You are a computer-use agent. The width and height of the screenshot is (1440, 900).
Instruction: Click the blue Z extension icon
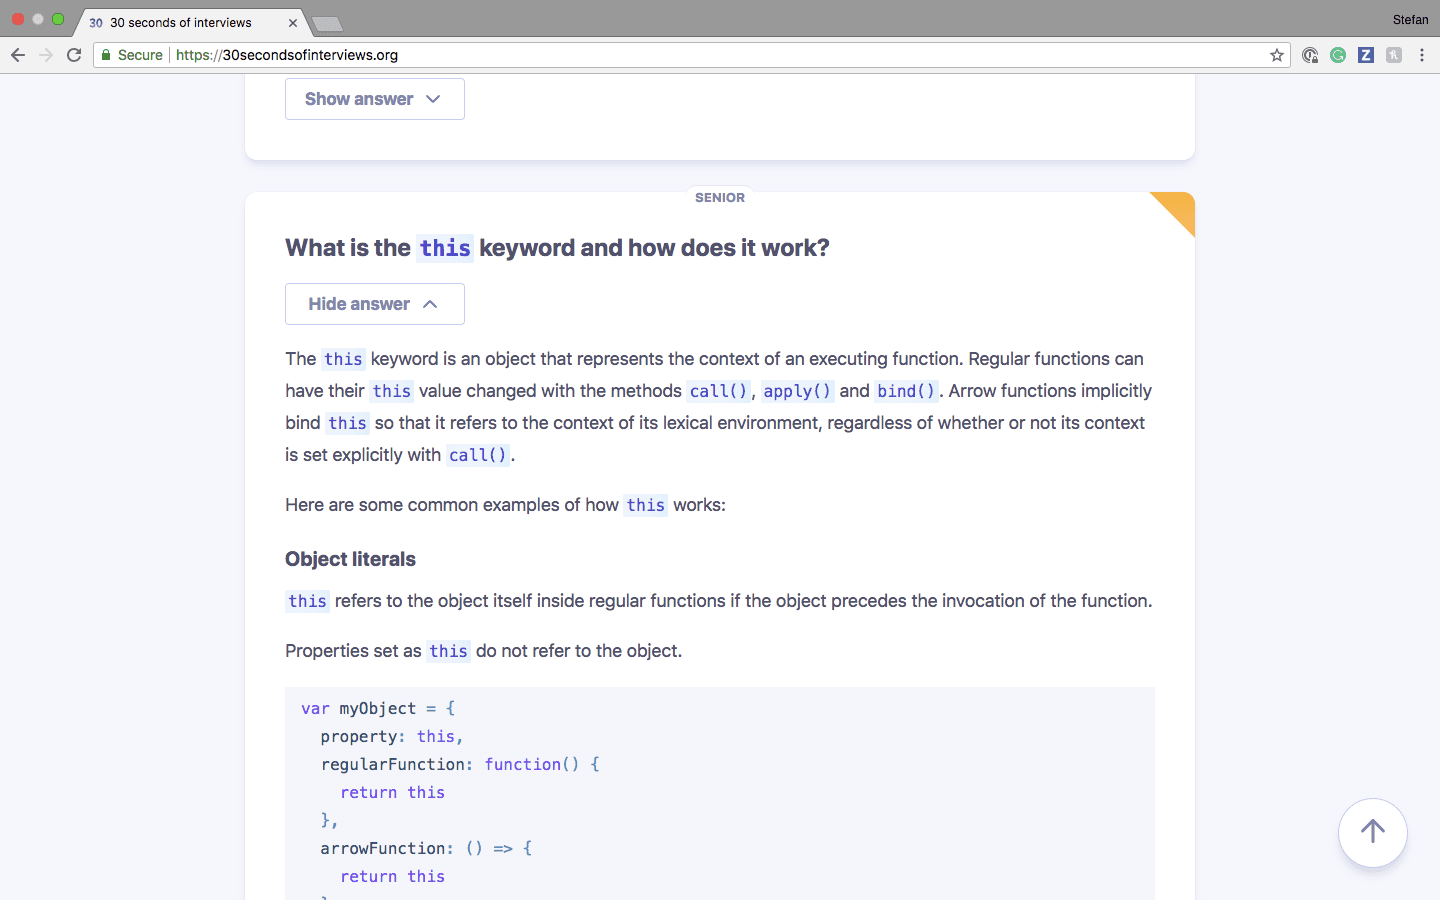point(1366,55)
